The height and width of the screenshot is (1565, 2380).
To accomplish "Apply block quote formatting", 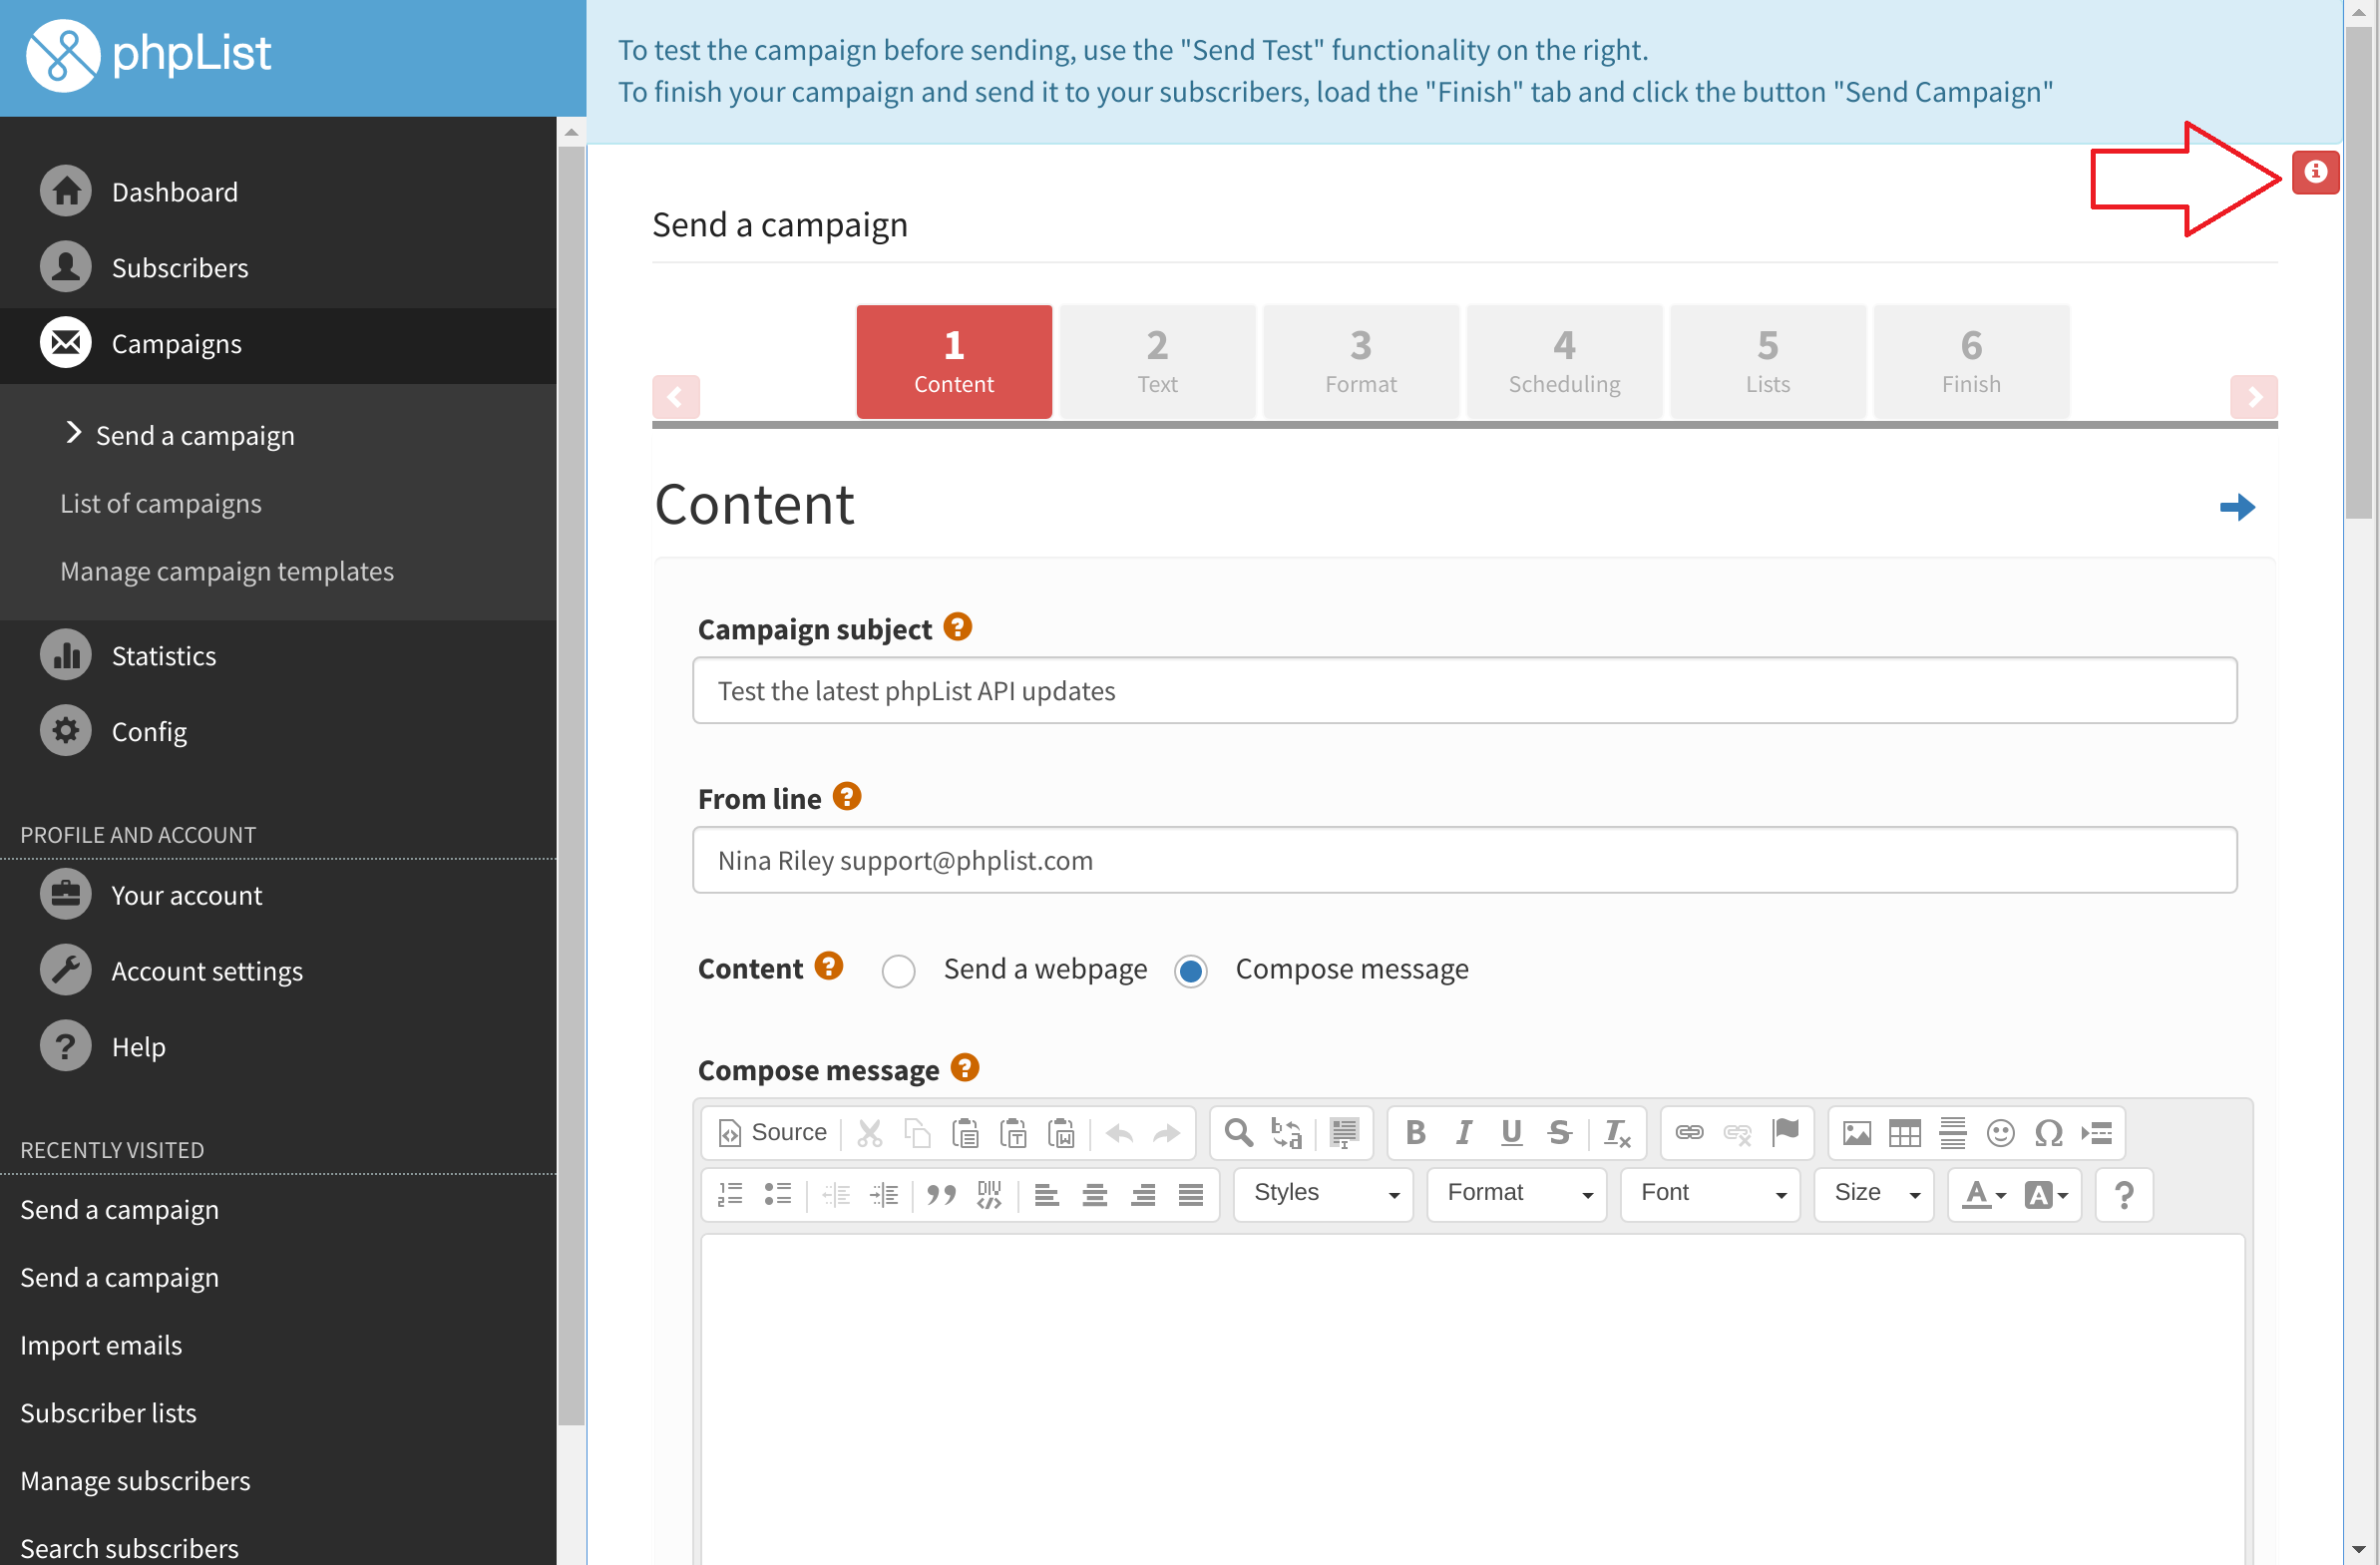I will pos(941,1195).
